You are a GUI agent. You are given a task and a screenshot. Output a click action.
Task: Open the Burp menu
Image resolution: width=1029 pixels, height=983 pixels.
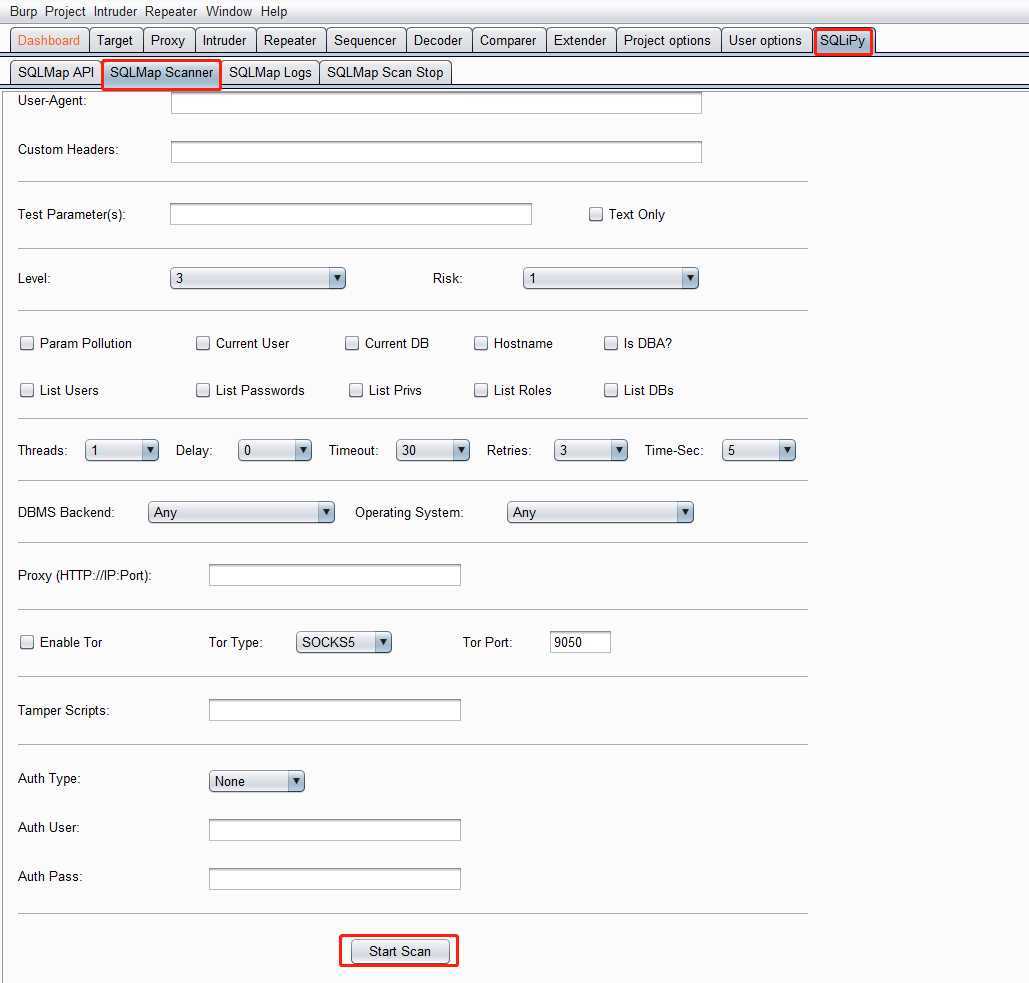23,11
